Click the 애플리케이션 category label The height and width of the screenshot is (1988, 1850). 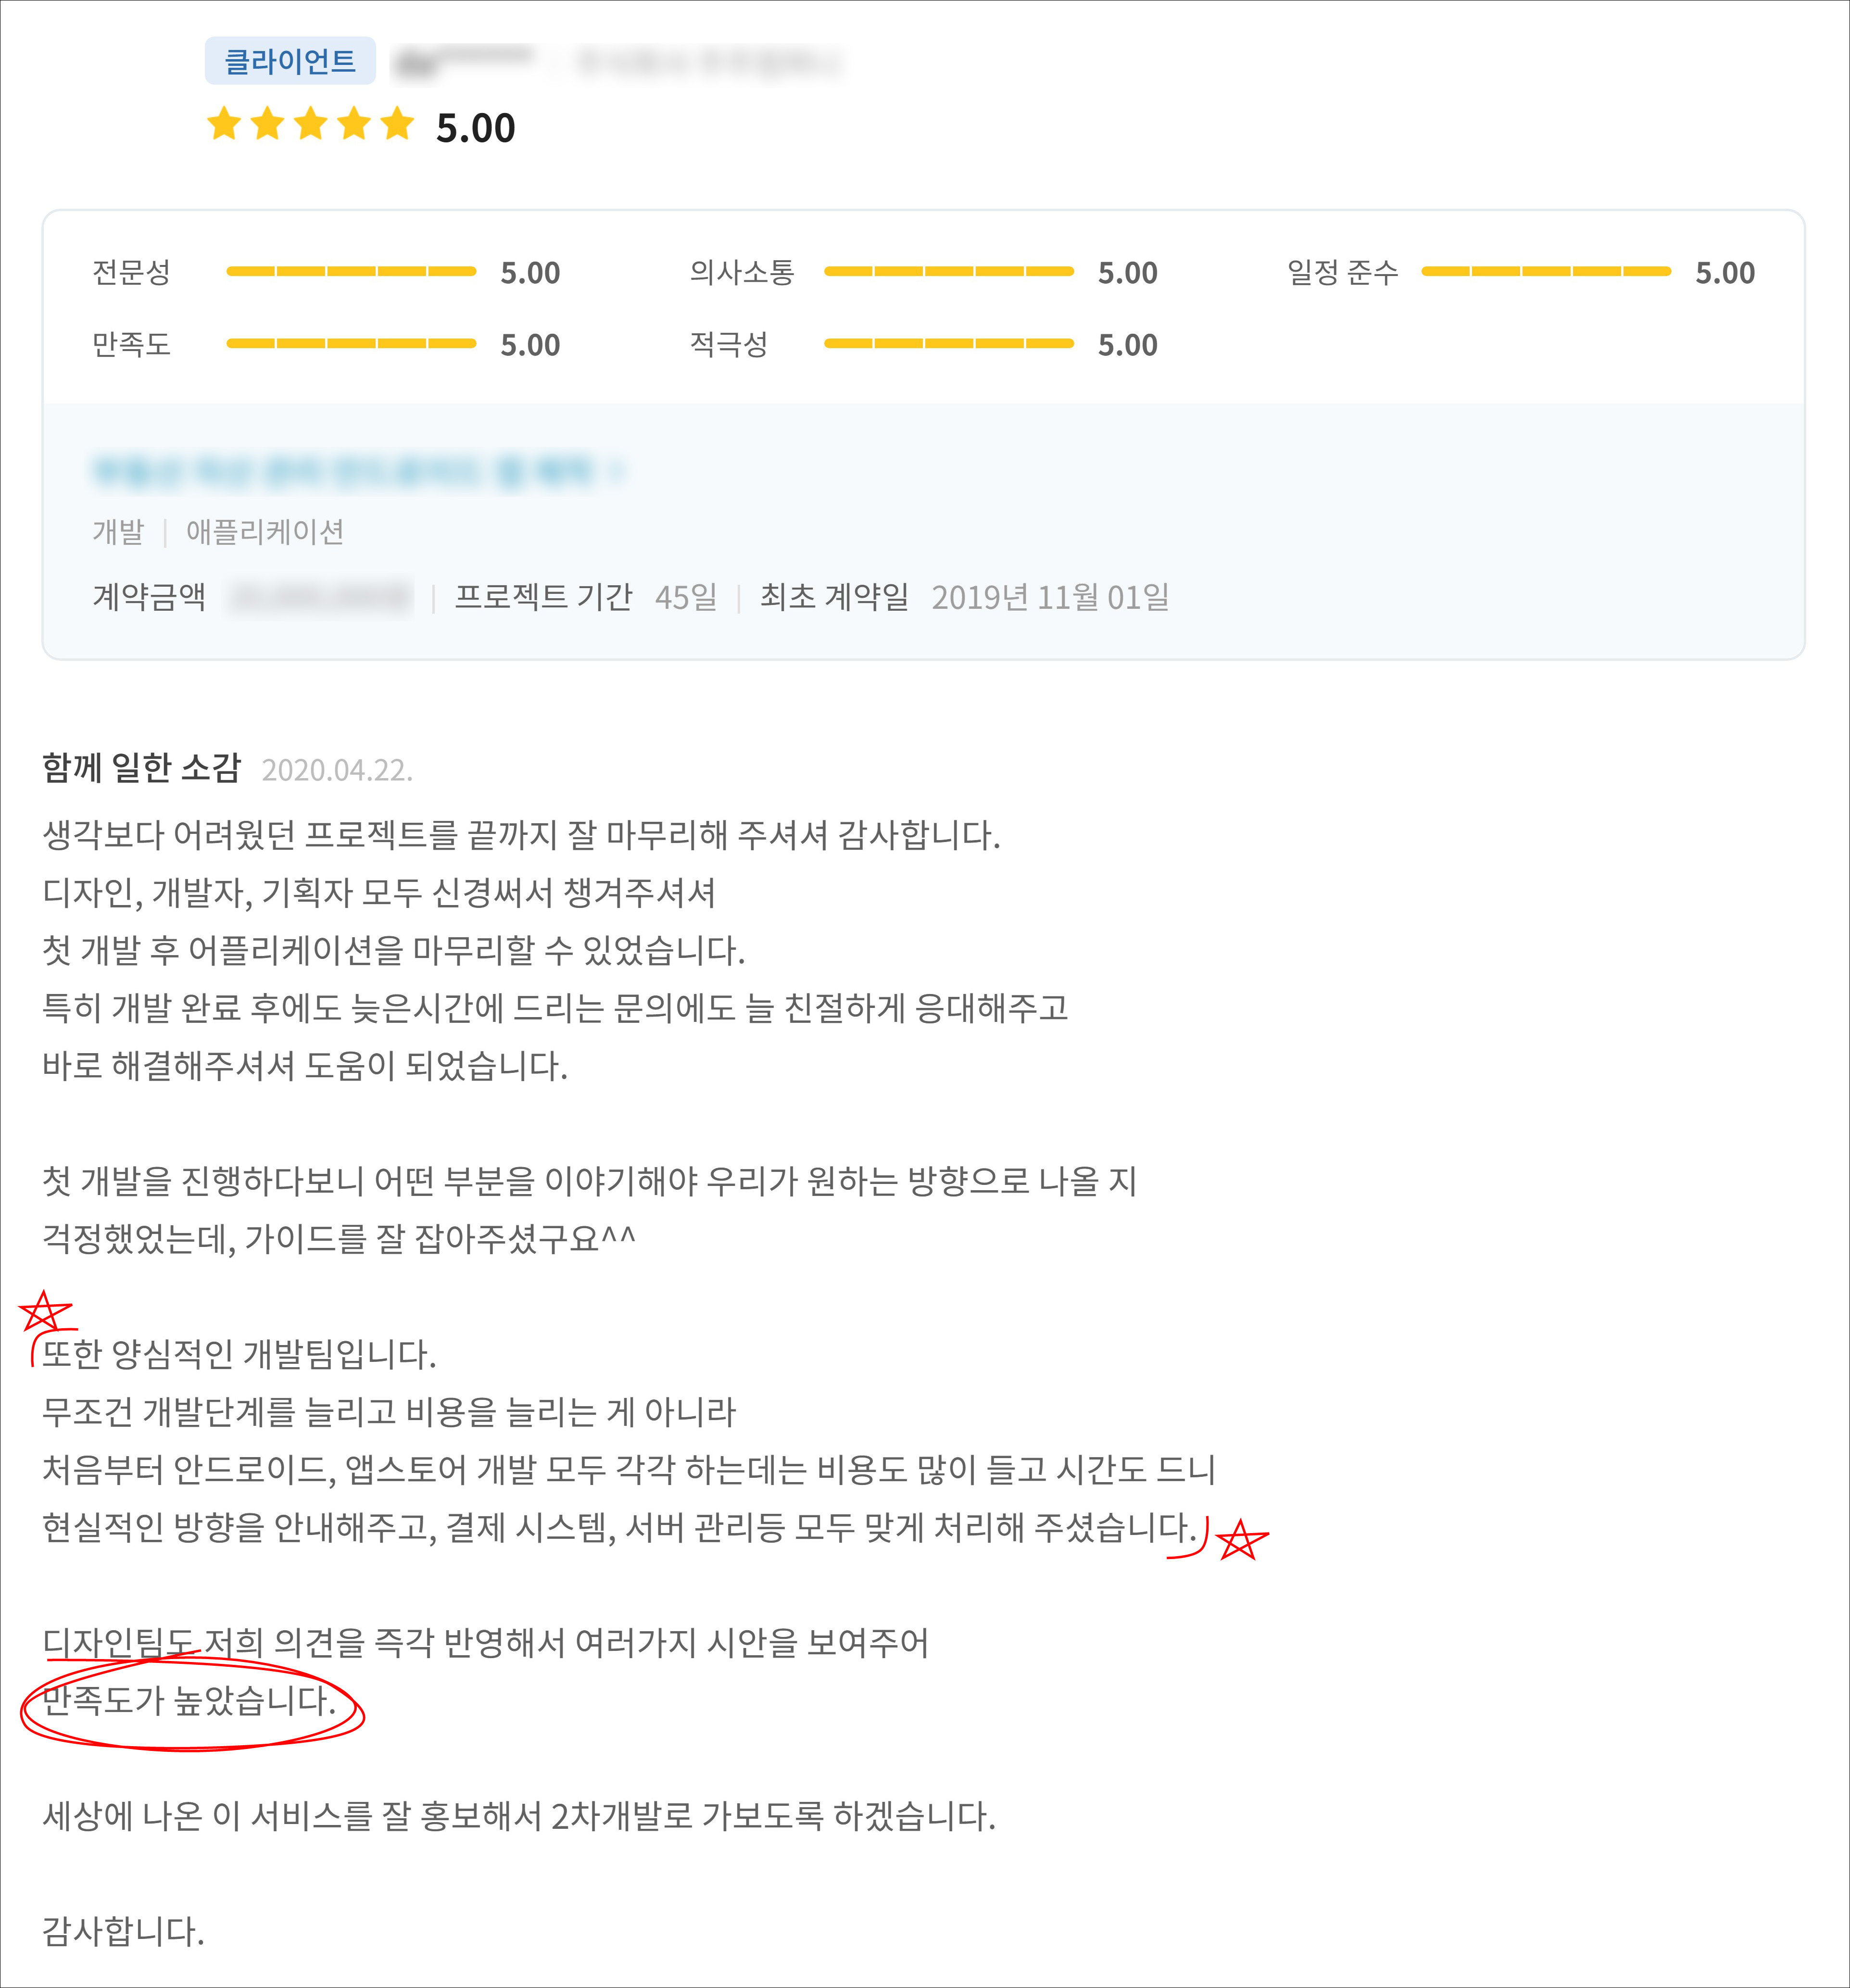[x=265, y=531]
